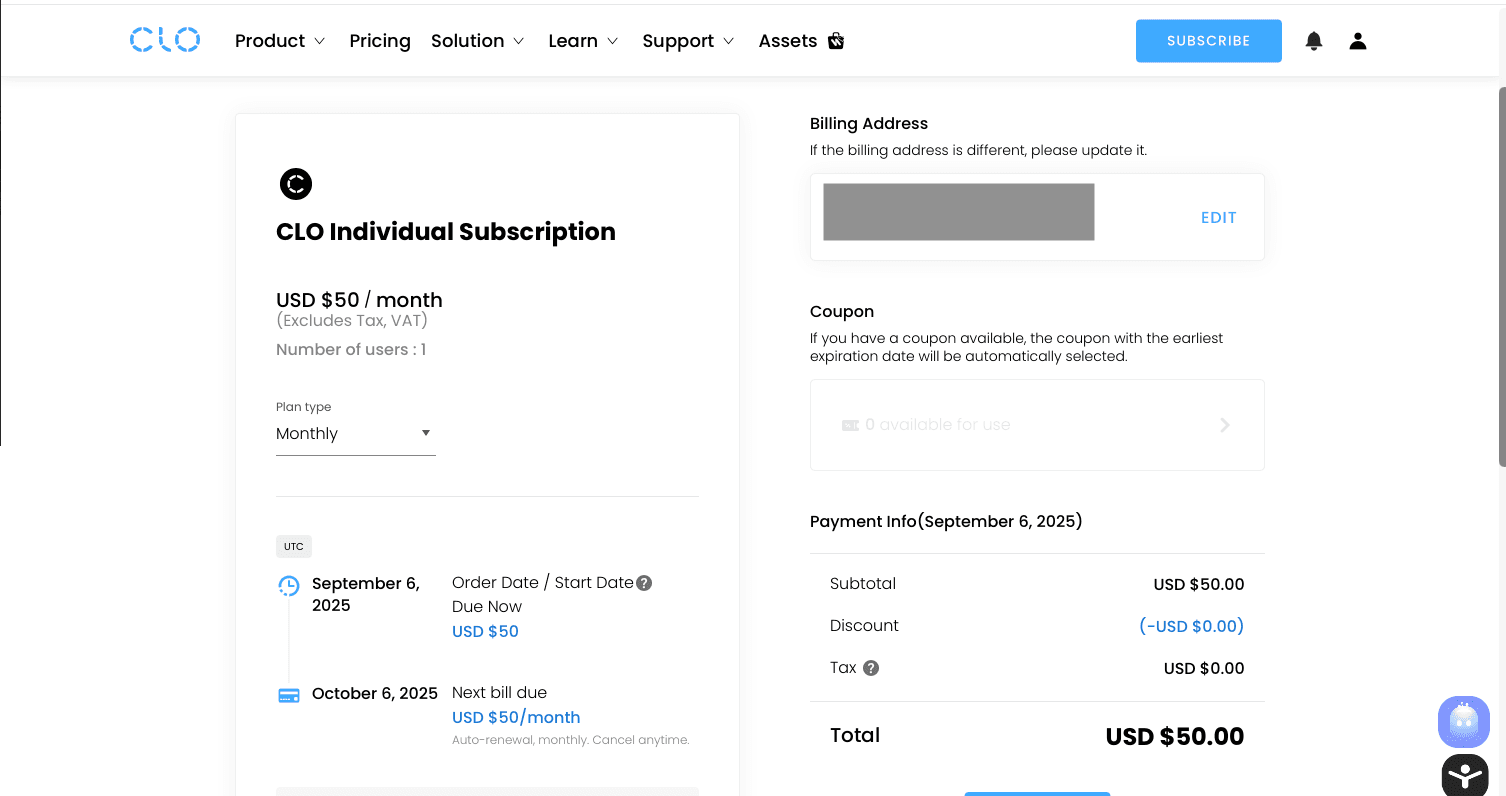
Task: Open the accessibility widget
Action: point(1464,776)
